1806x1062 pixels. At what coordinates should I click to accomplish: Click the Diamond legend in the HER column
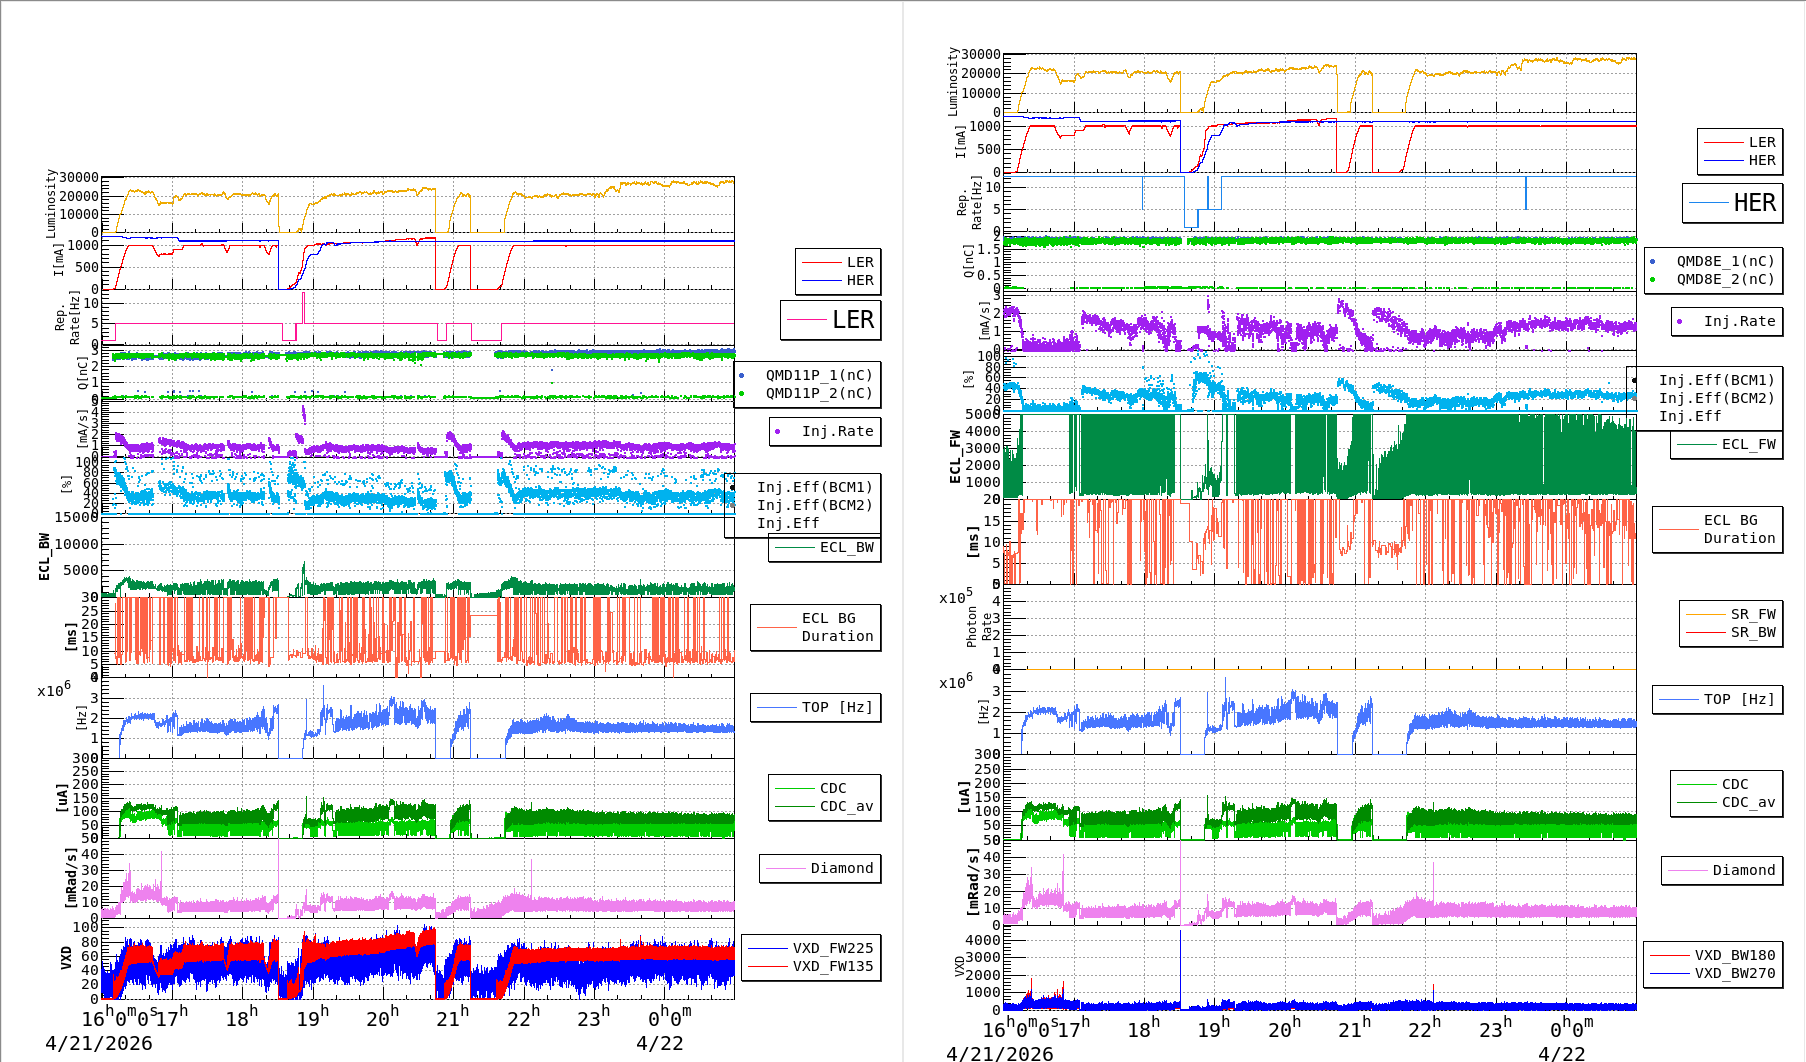pyautogui.click(x=1743, y=870)
